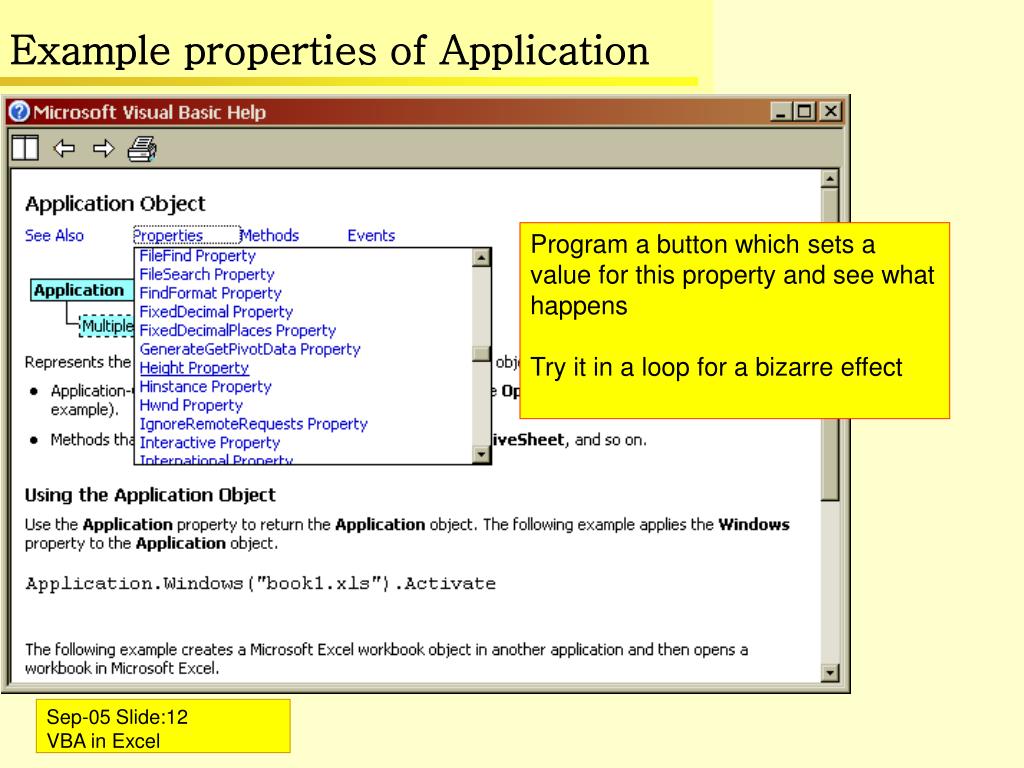1024x768 pixels.
Task: Select Hinstance Property entry
Action: pyautogui.click(x=205, y=387)
